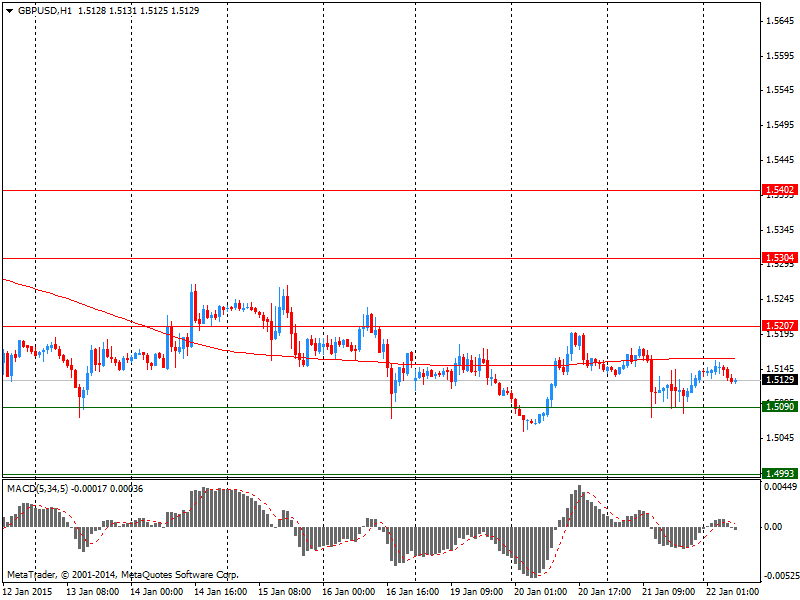Click the 15 Jan 08:00 time label
The width and height of the screenshot is (800, 600).
click(x=285, y=592)
